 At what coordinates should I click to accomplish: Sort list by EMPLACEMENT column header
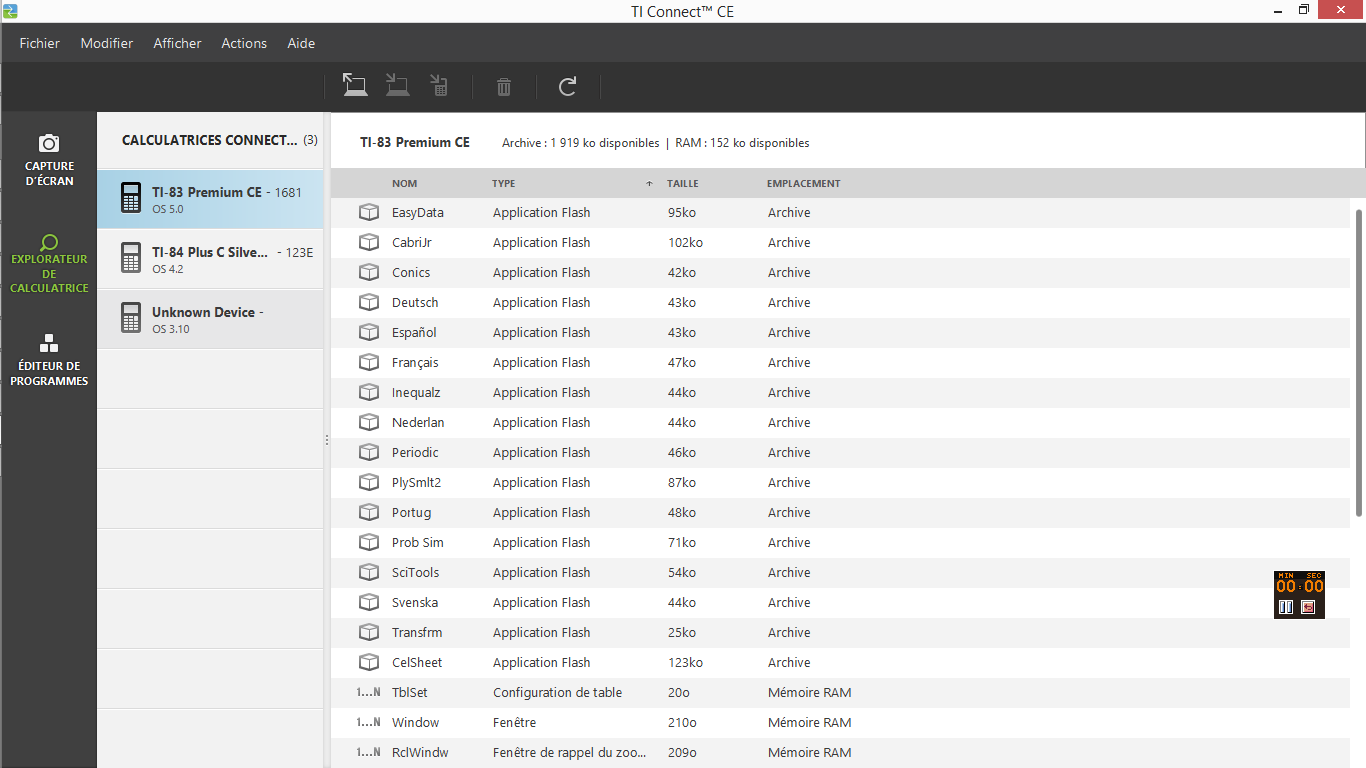[804, 183]
